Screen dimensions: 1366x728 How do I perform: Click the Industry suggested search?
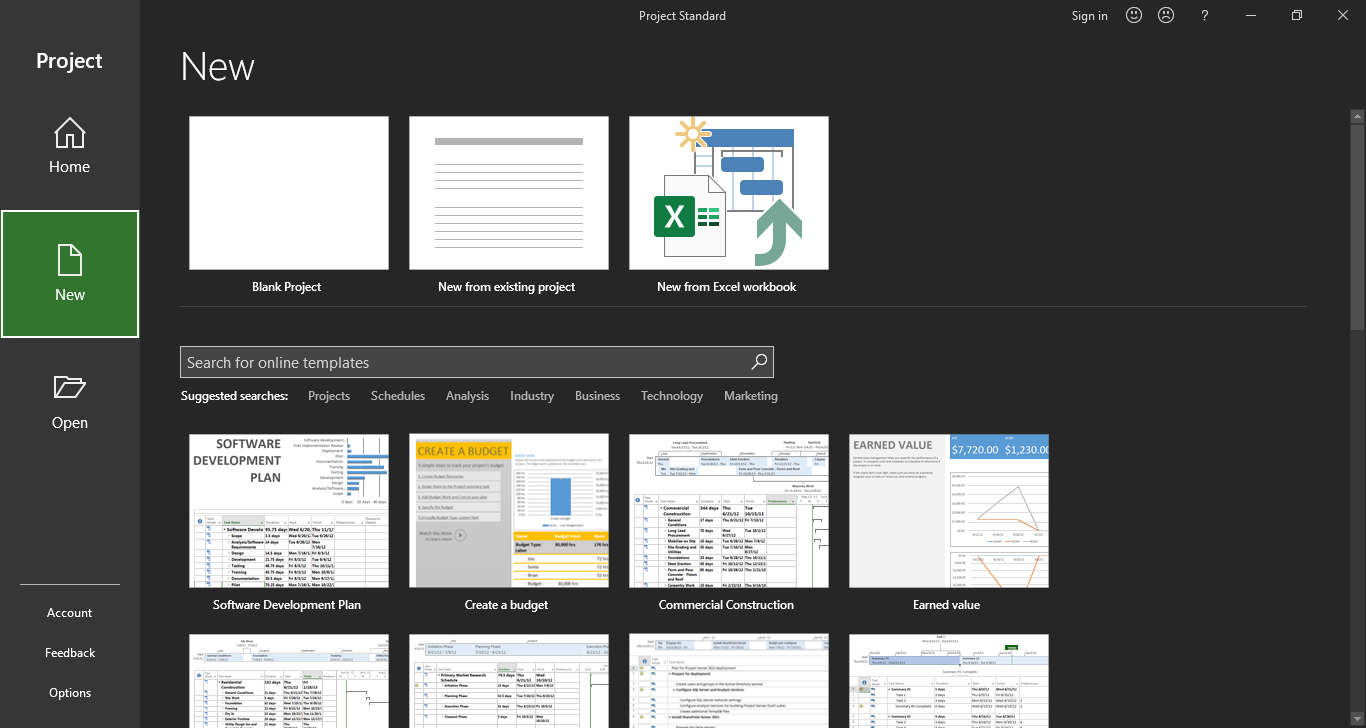click(x=531, y=396)
